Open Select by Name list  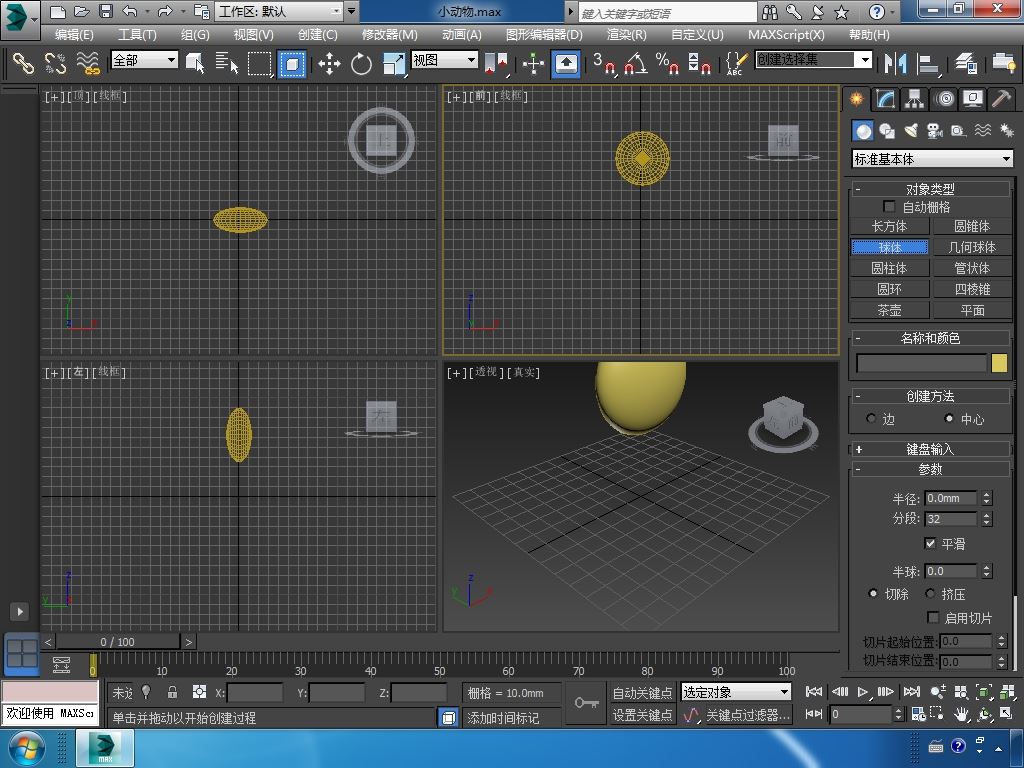tap(227, 63)
